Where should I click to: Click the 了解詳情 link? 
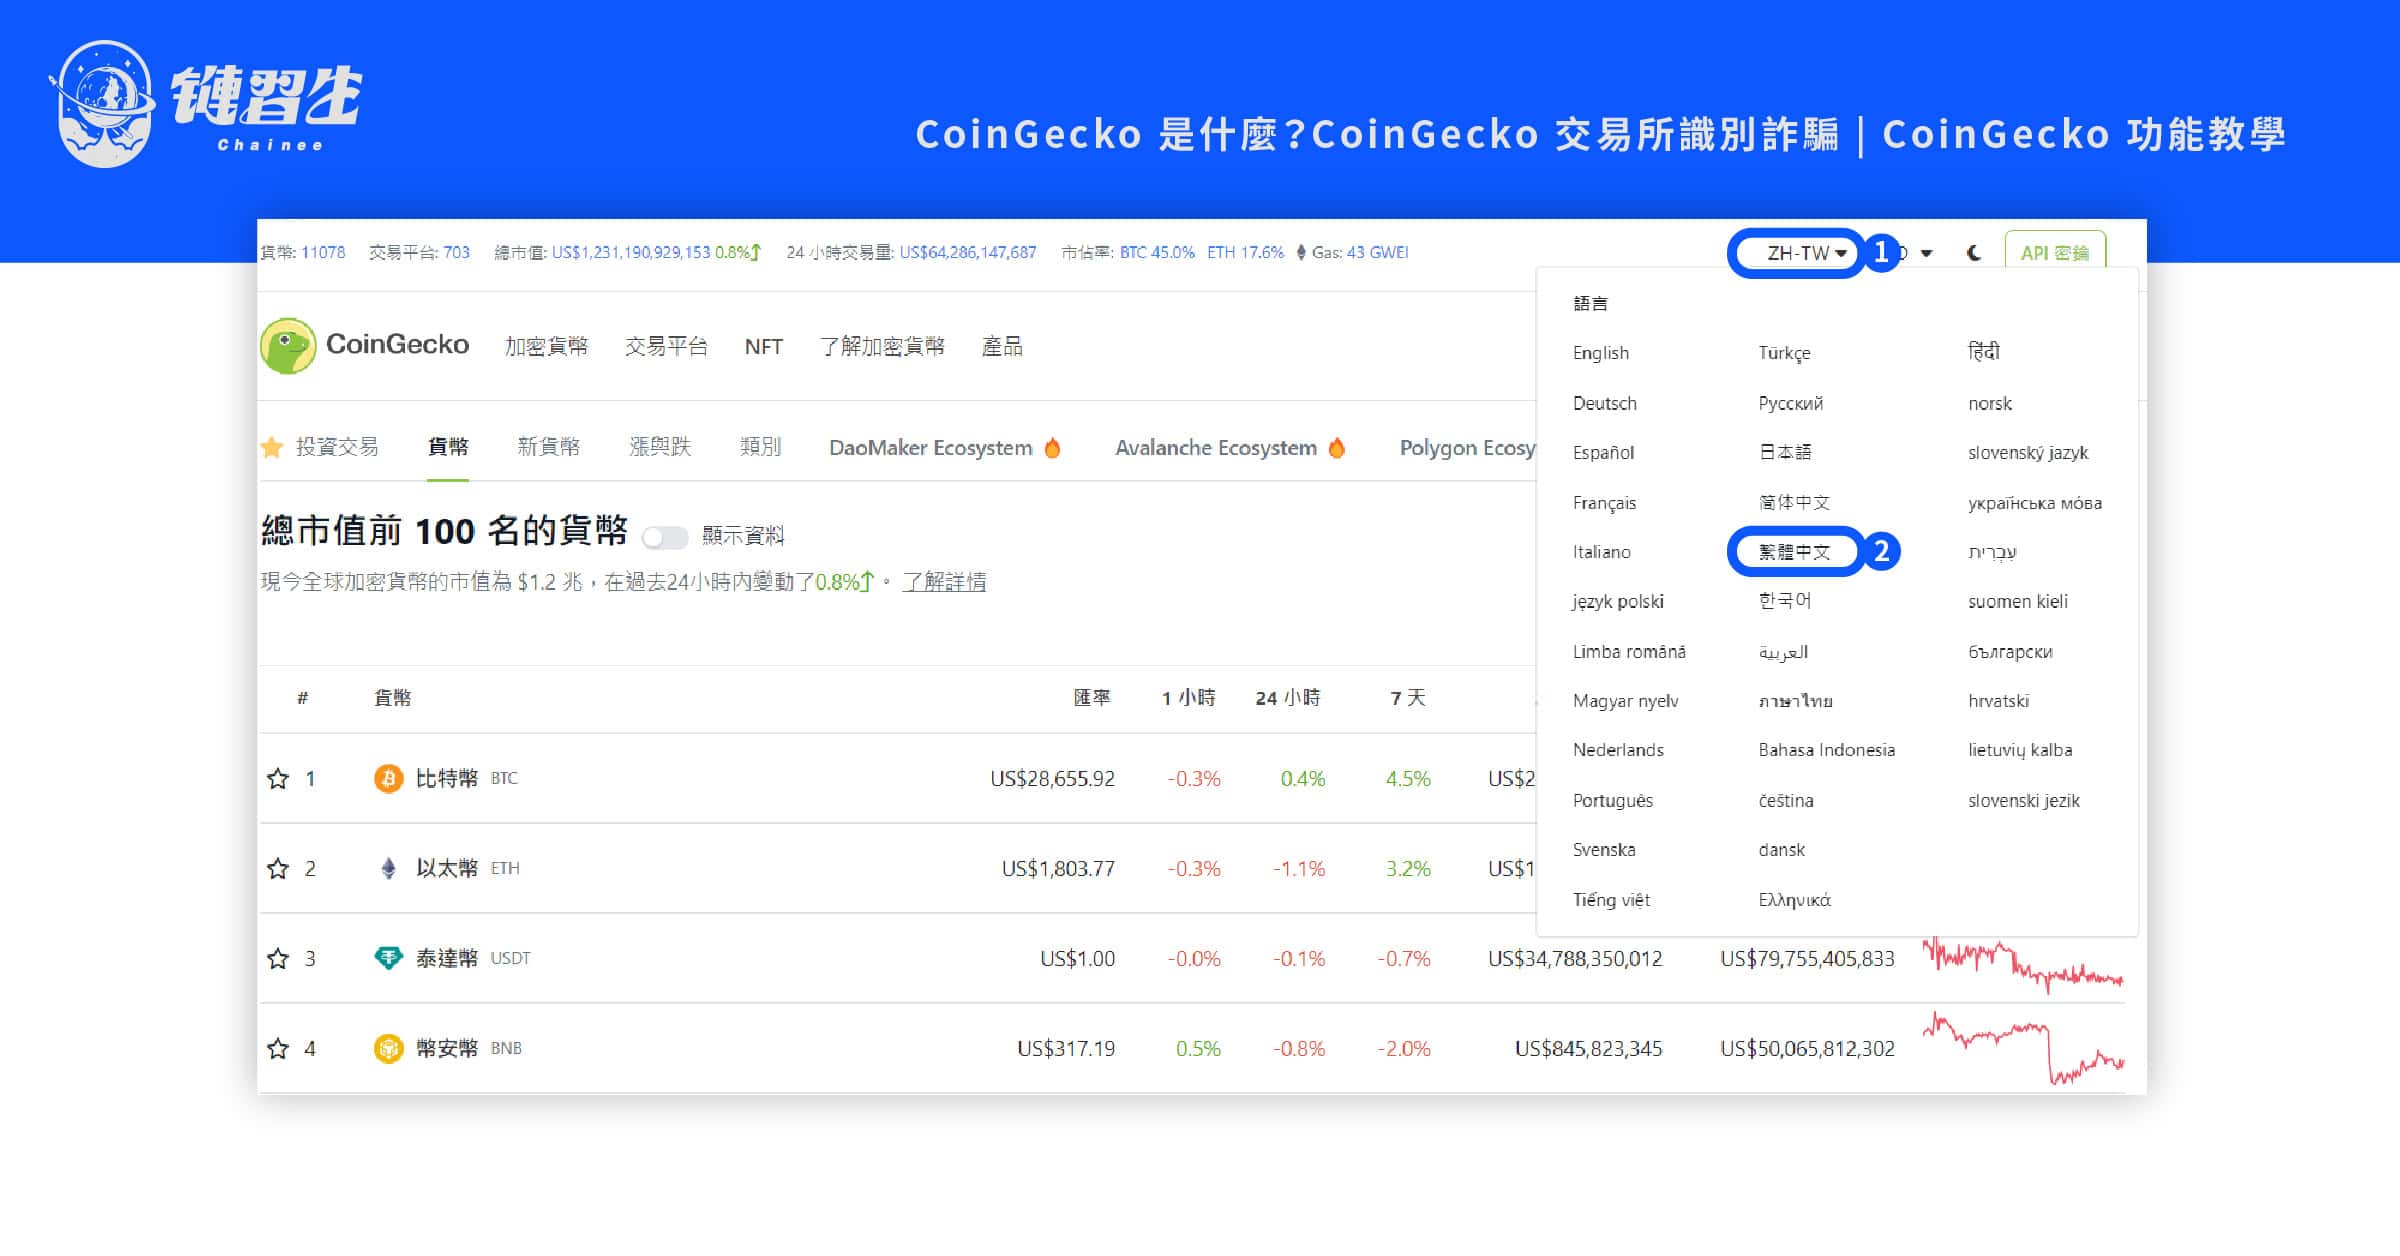click(x=944, y=582)
